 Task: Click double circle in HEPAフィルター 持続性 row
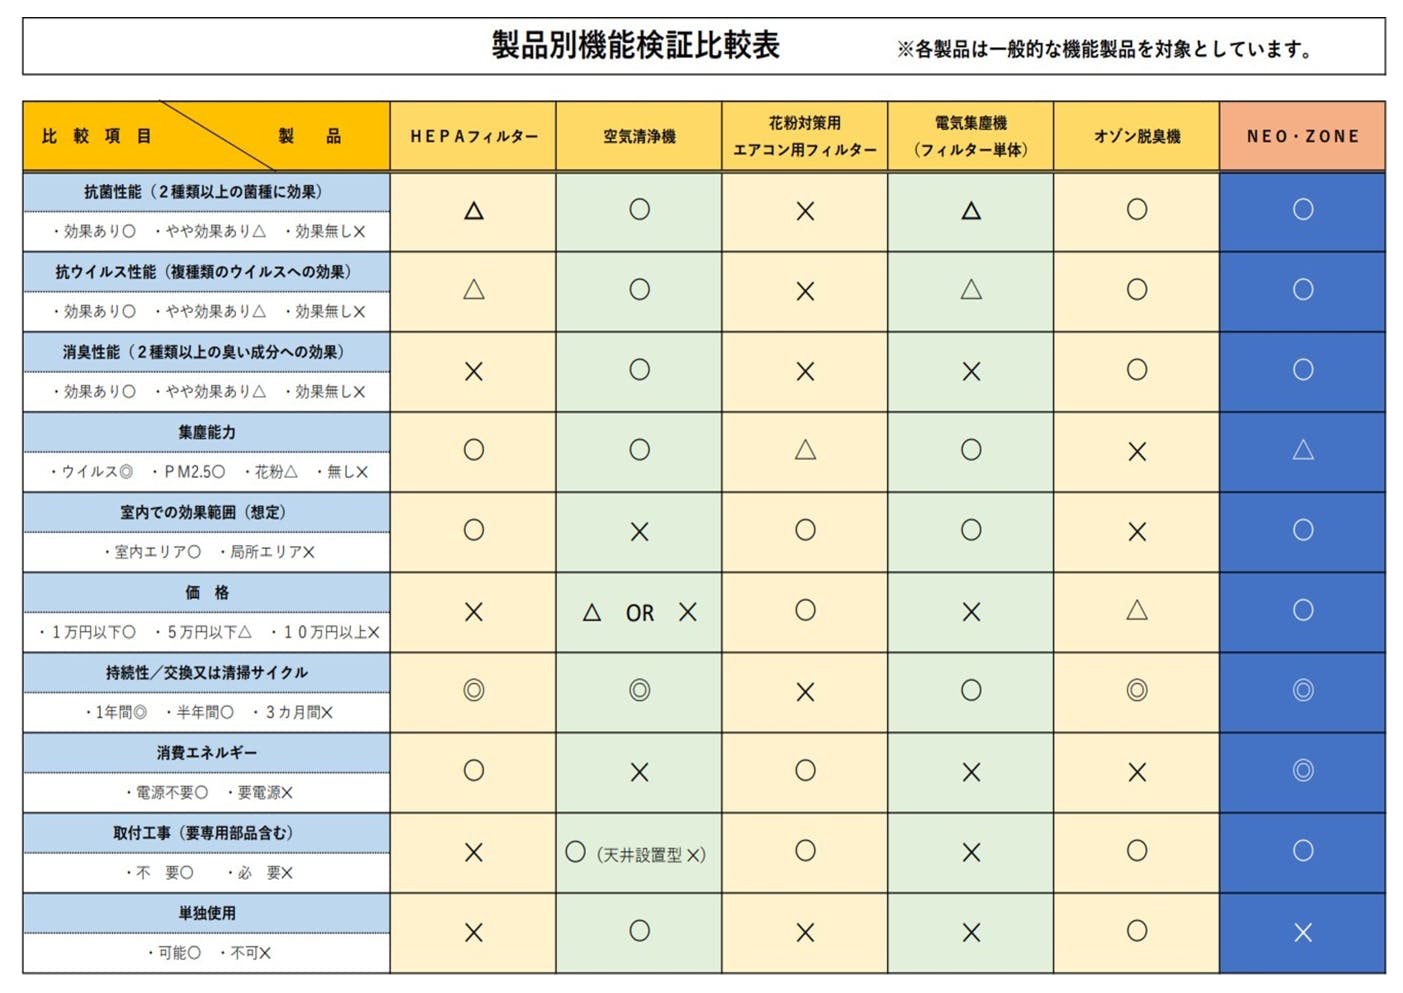click(x=474, y=690)
